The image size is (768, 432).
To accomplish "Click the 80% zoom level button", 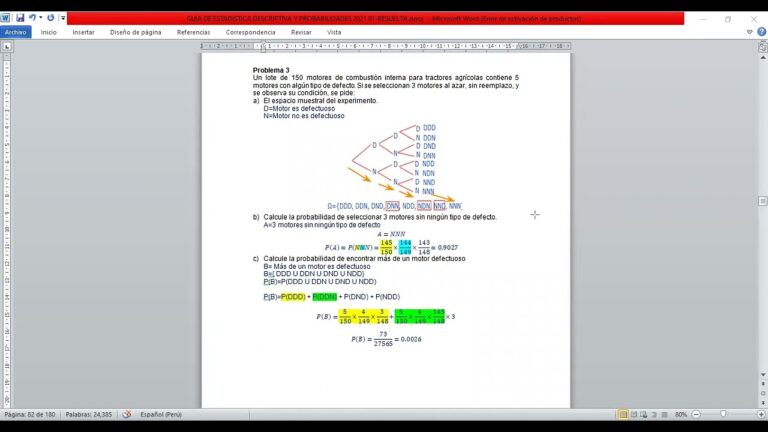I will pos(681,414).
